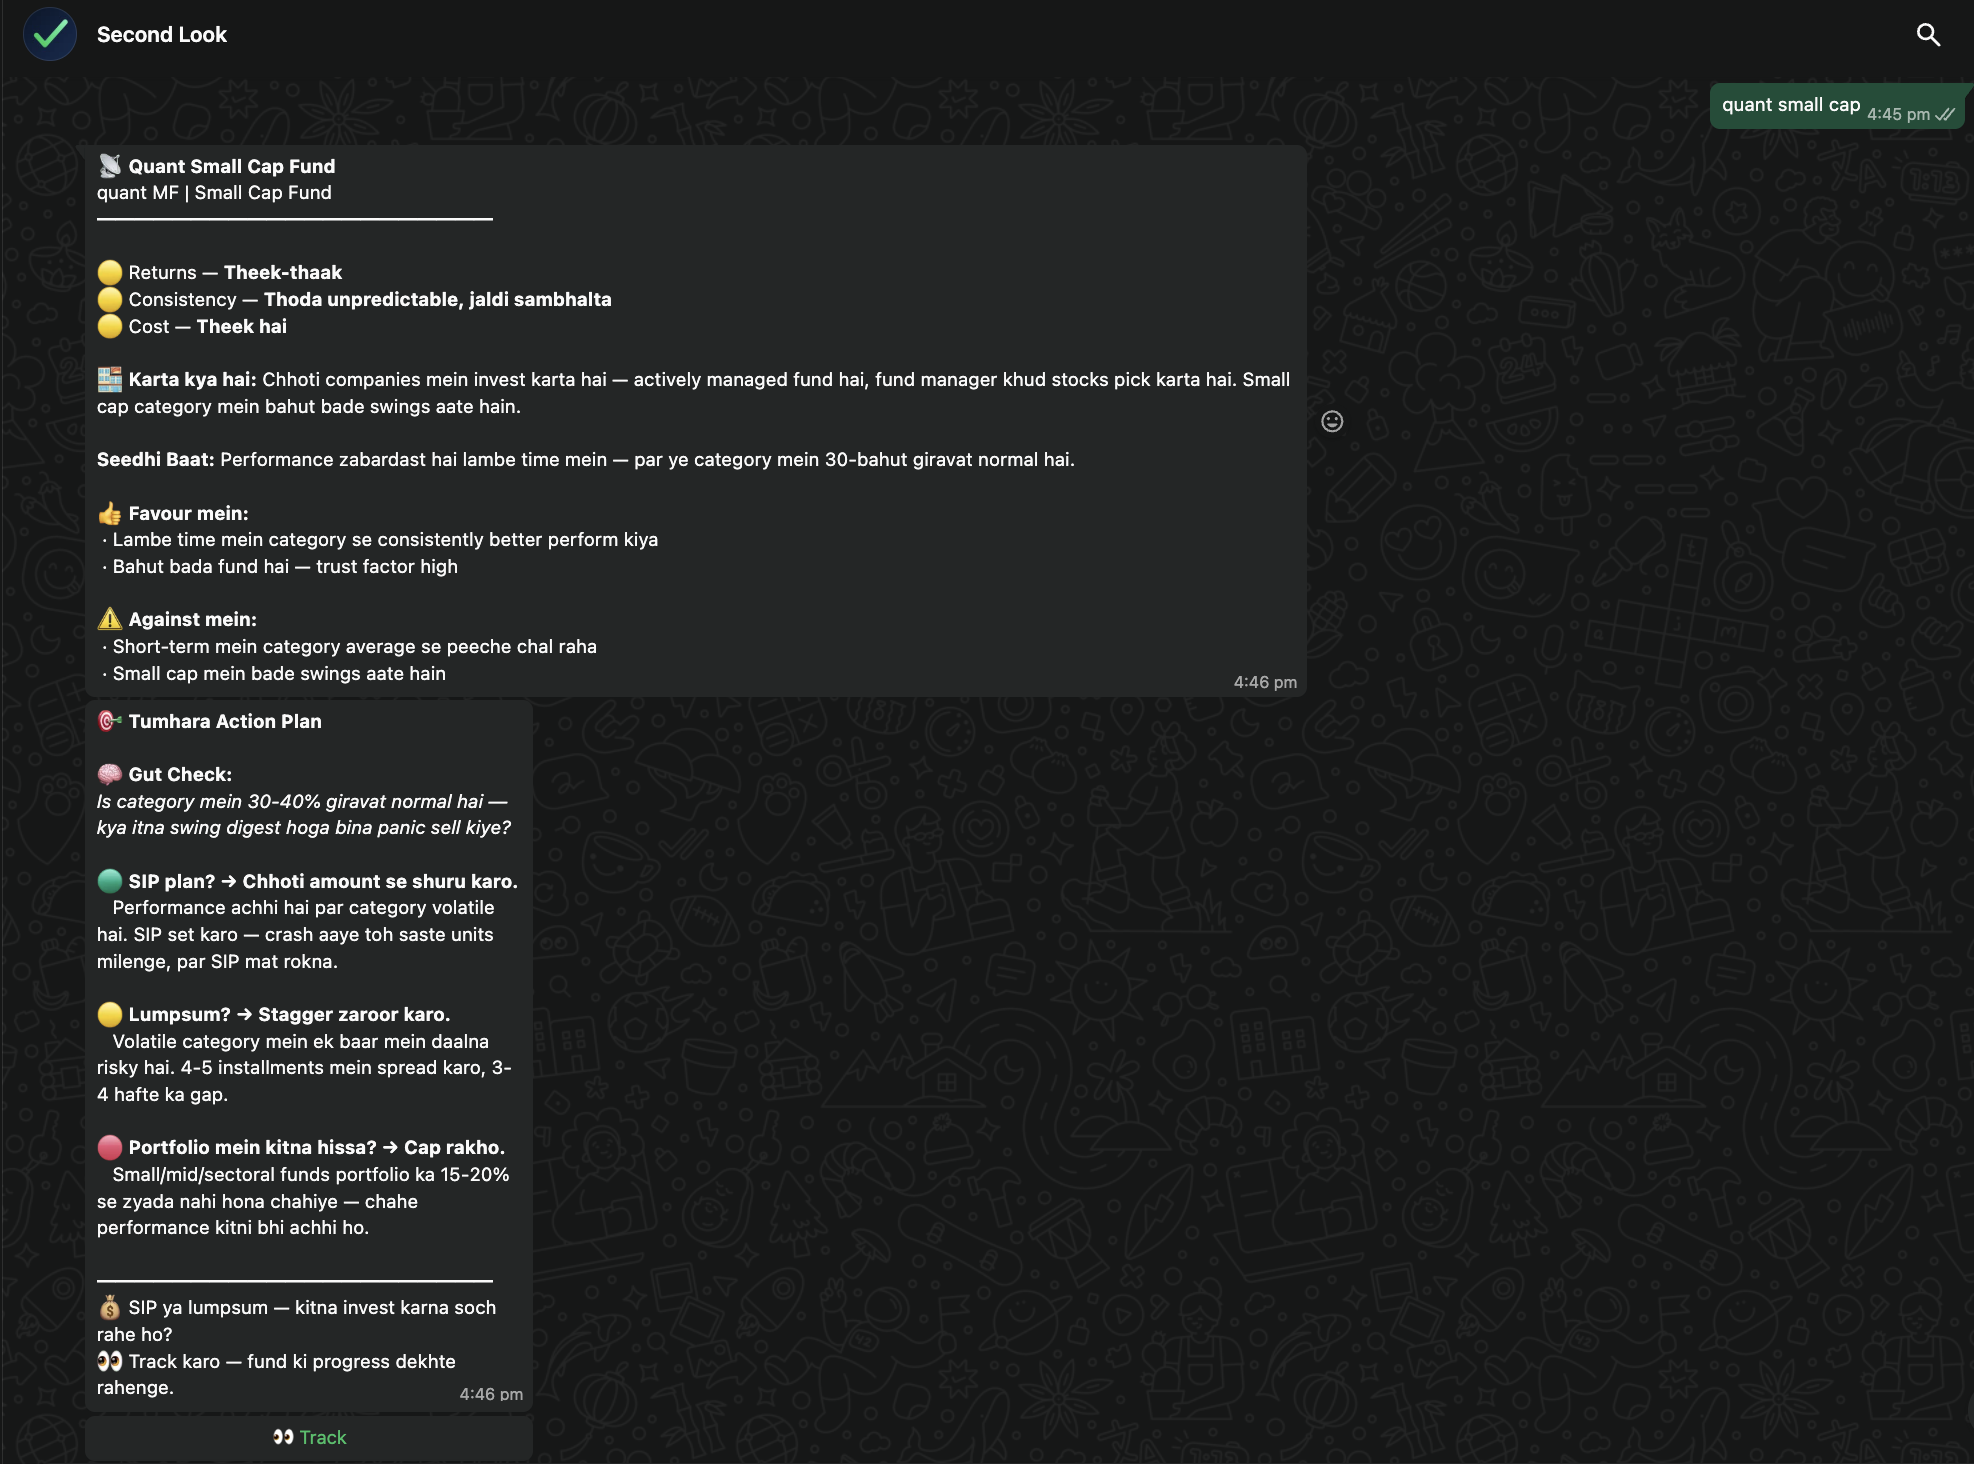Select the money bag SIP ya lumpsum icon
This screenshot has height=1464, width=1974.
[x=110, y=1307]
